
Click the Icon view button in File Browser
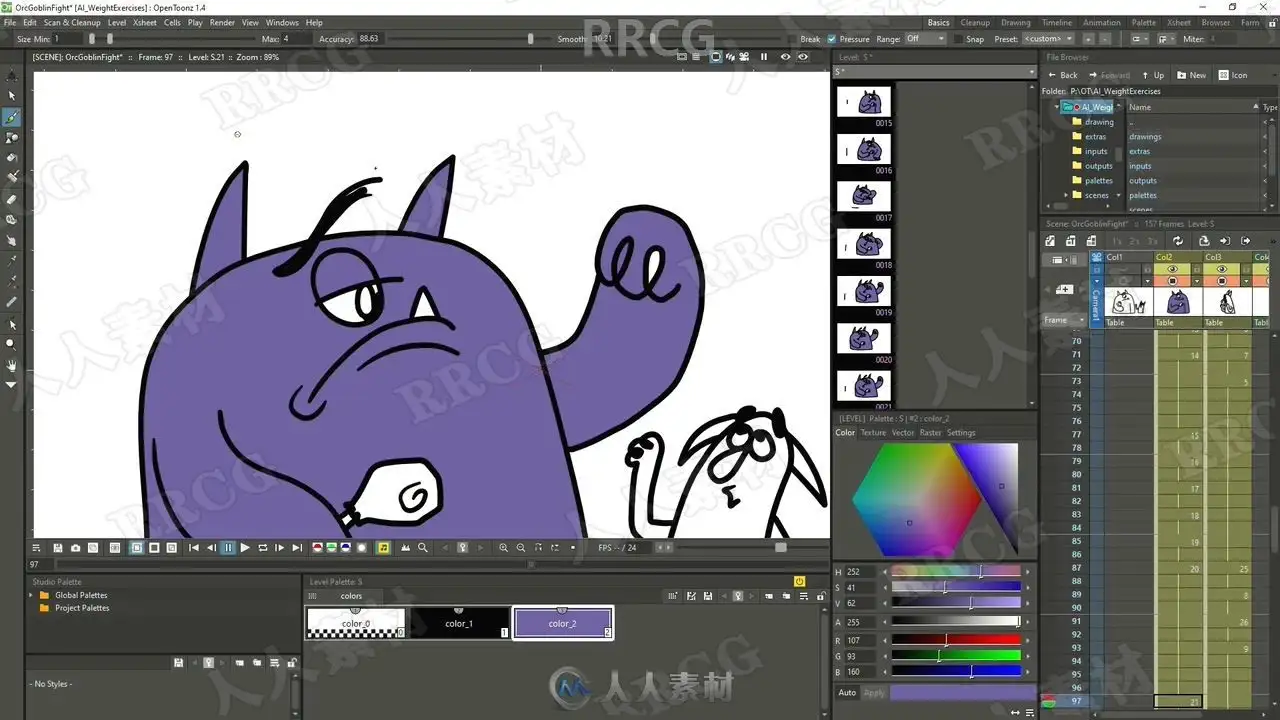pos(1232,75)
